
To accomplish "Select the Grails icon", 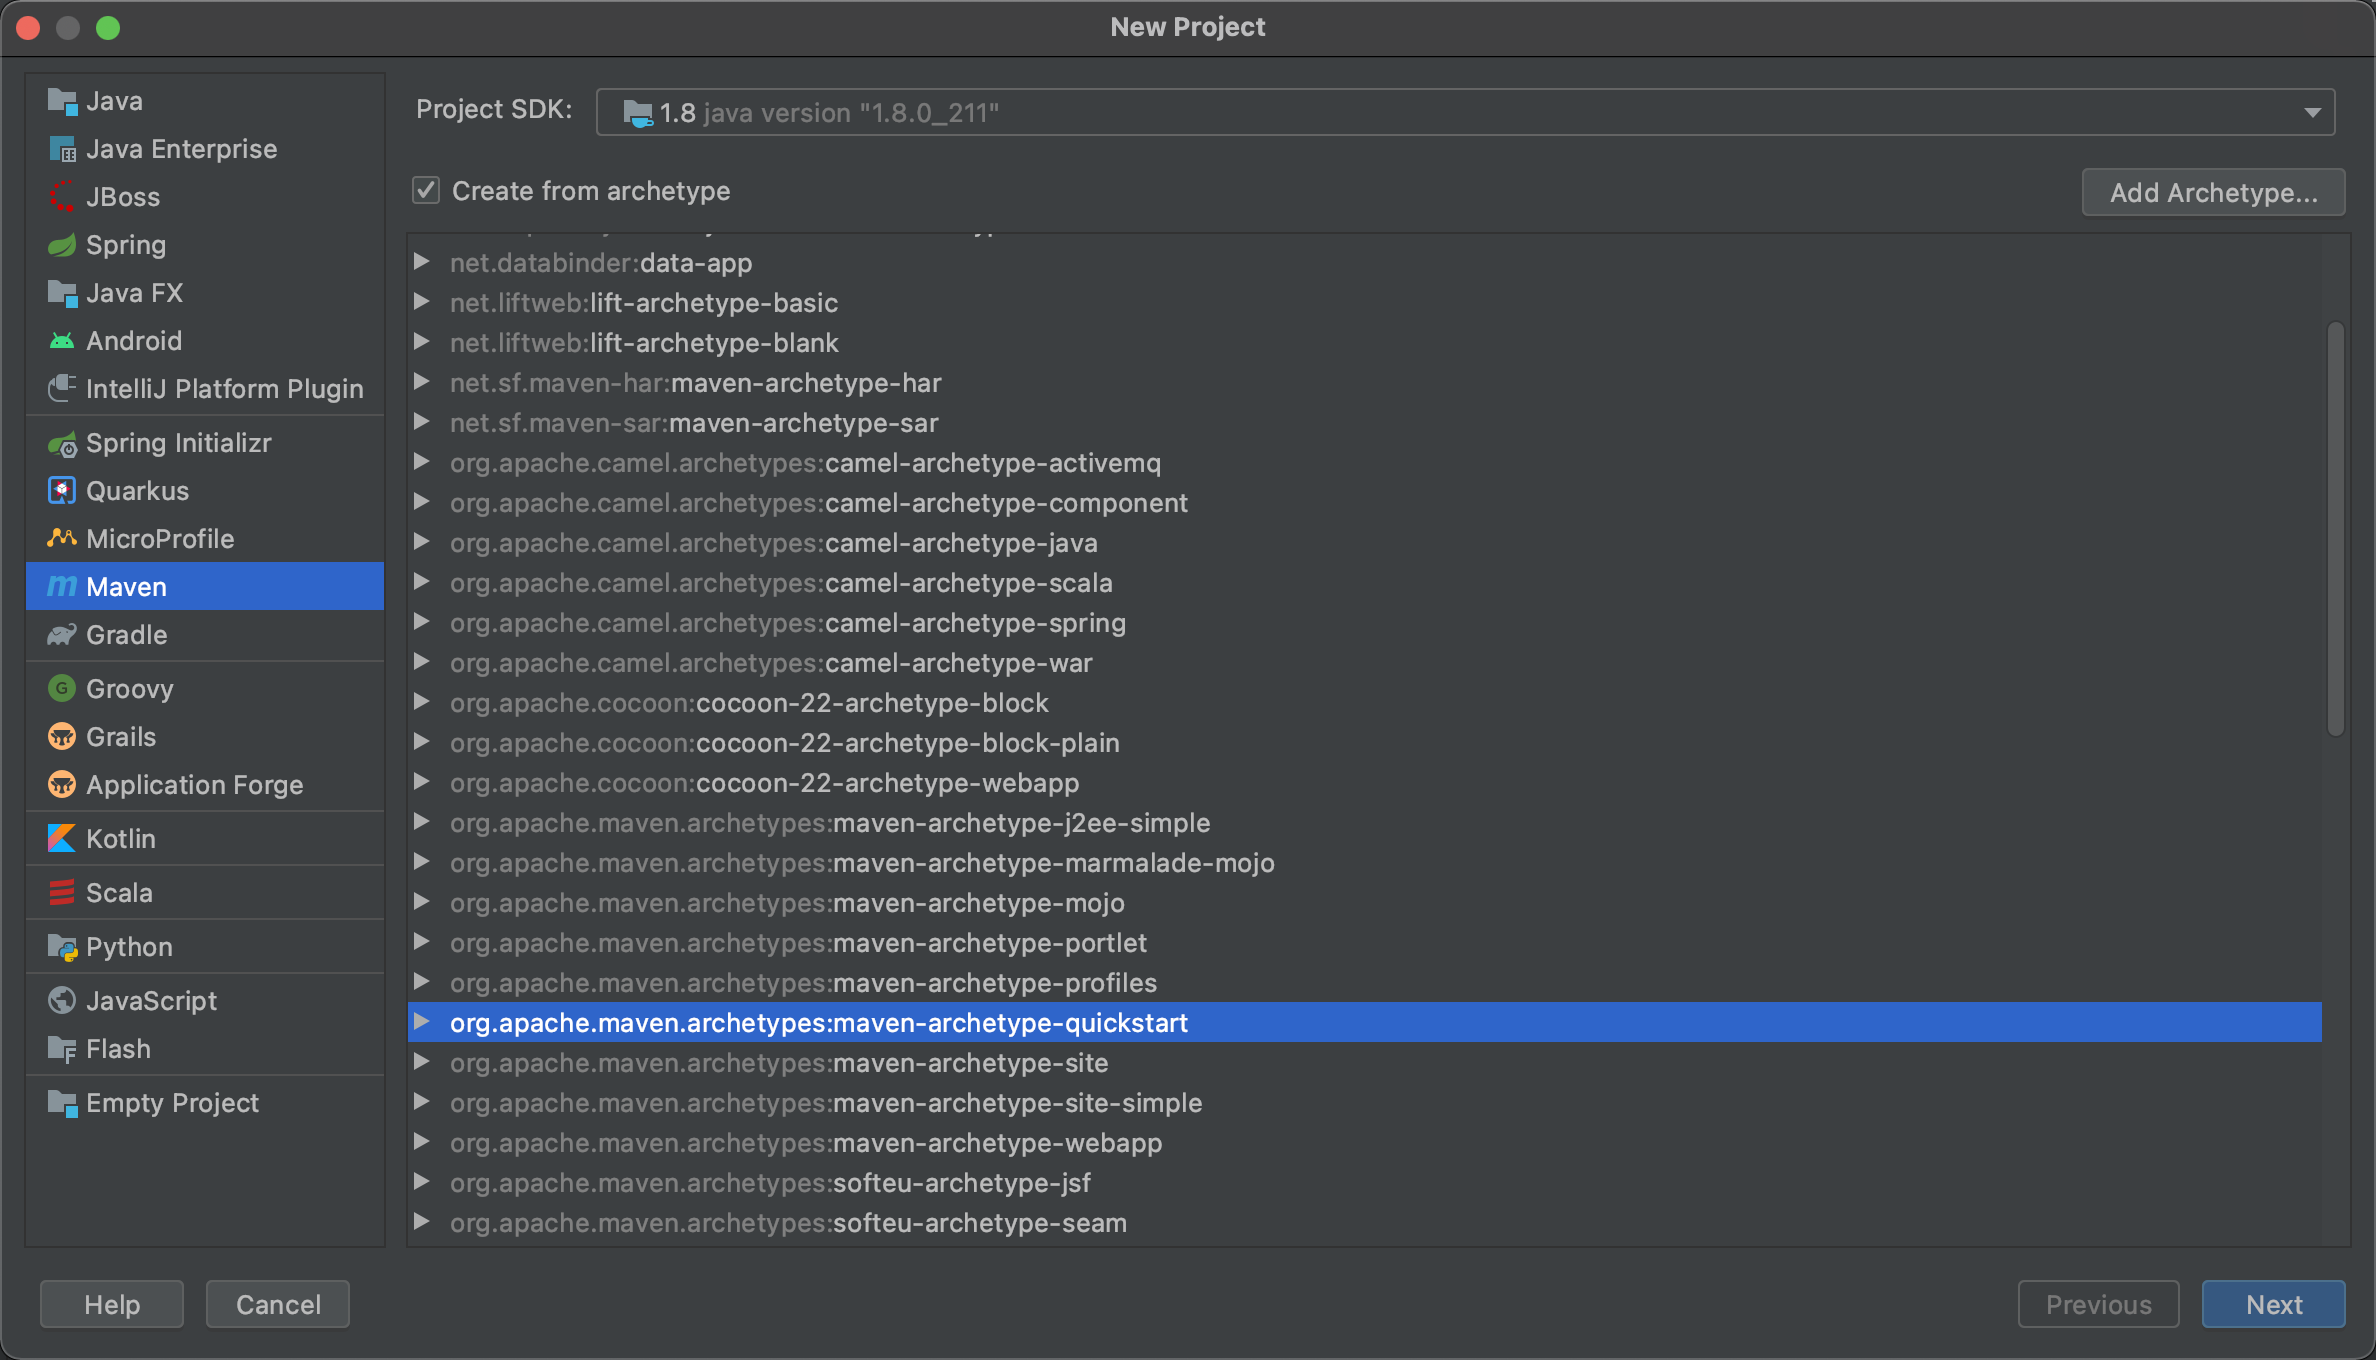I will pyautogui.click(x=62, y=737).
